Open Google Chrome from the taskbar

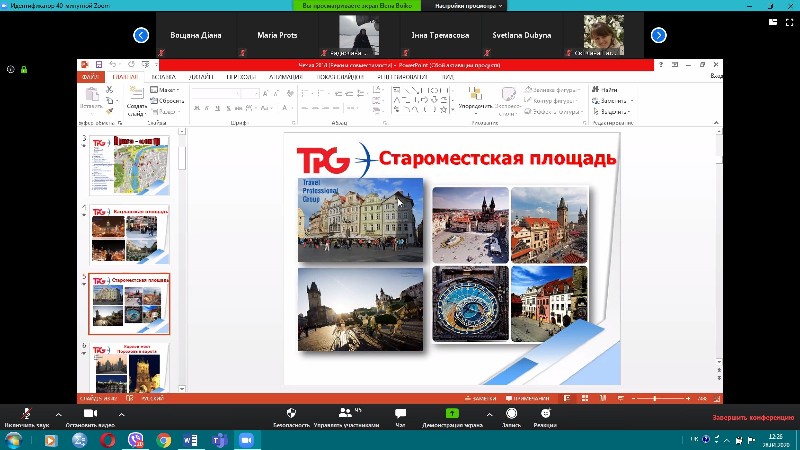(163, 440)
